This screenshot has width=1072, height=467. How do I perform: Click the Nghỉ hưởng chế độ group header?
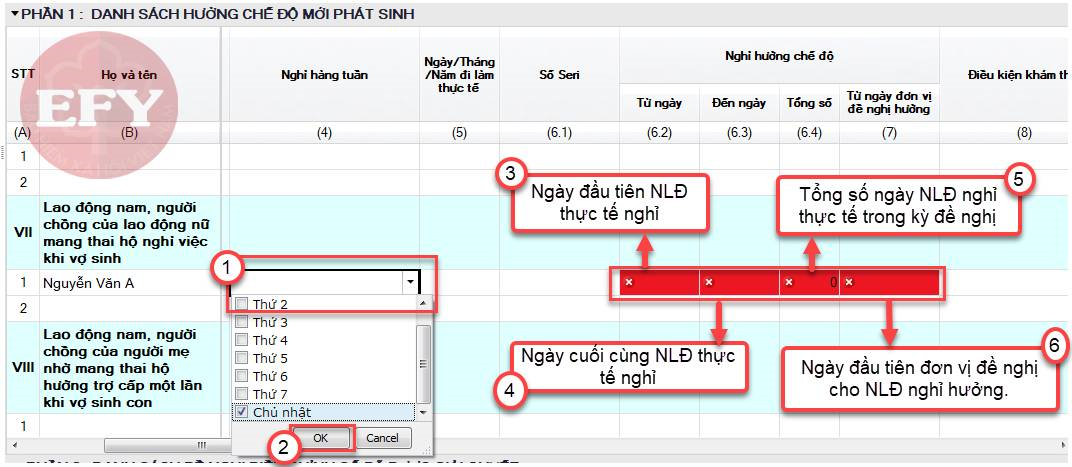(779, 56)
